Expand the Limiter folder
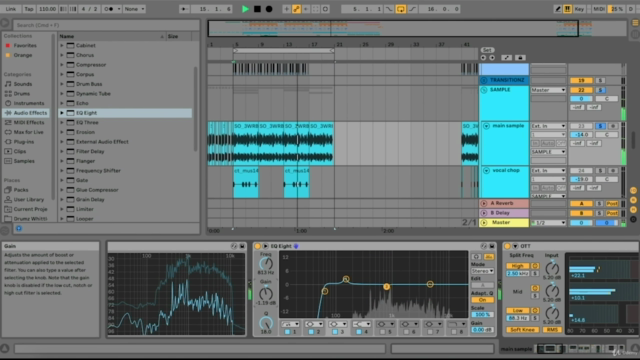 [x=62, y=209]
